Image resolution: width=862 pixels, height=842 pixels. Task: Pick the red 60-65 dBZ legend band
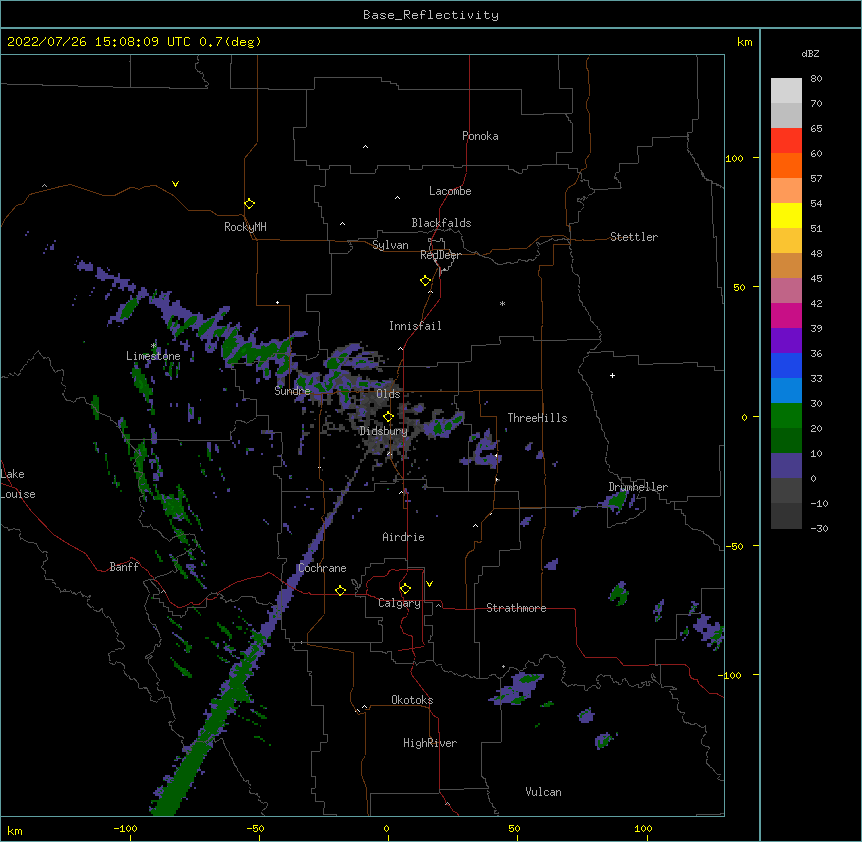[786, 141]
